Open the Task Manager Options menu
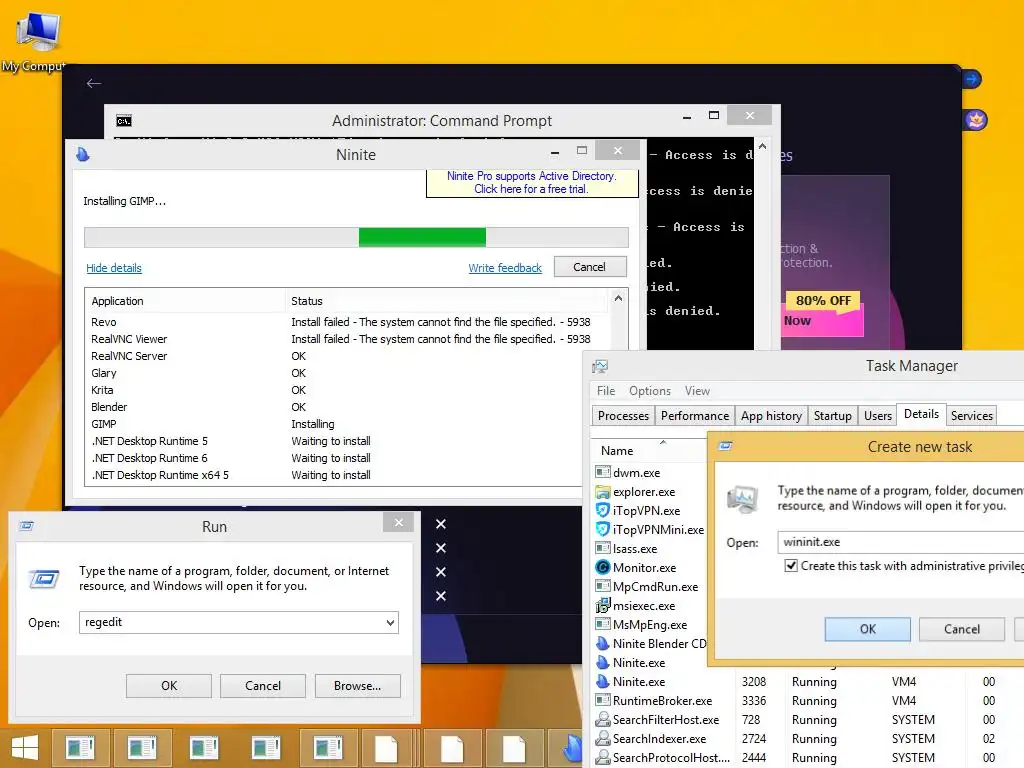The image size is (1024, 768). tap(650, 391)
